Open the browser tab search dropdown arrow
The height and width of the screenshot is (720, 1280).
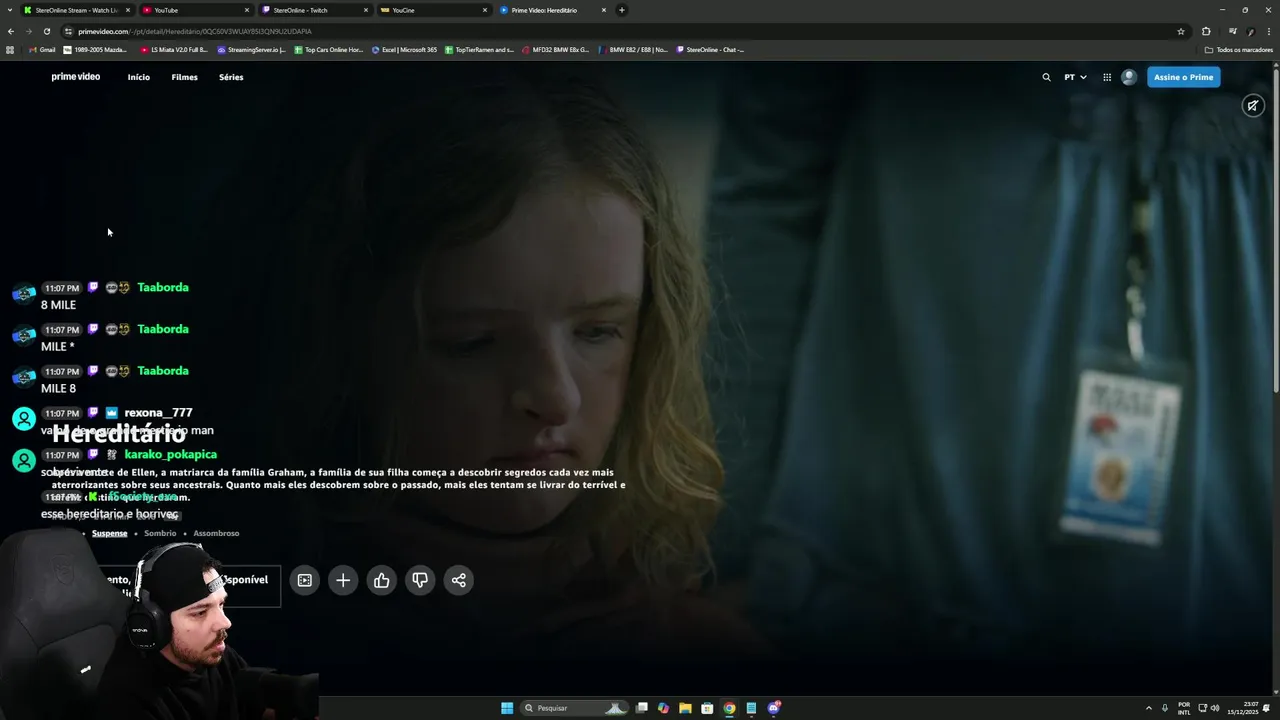(9, 10)
